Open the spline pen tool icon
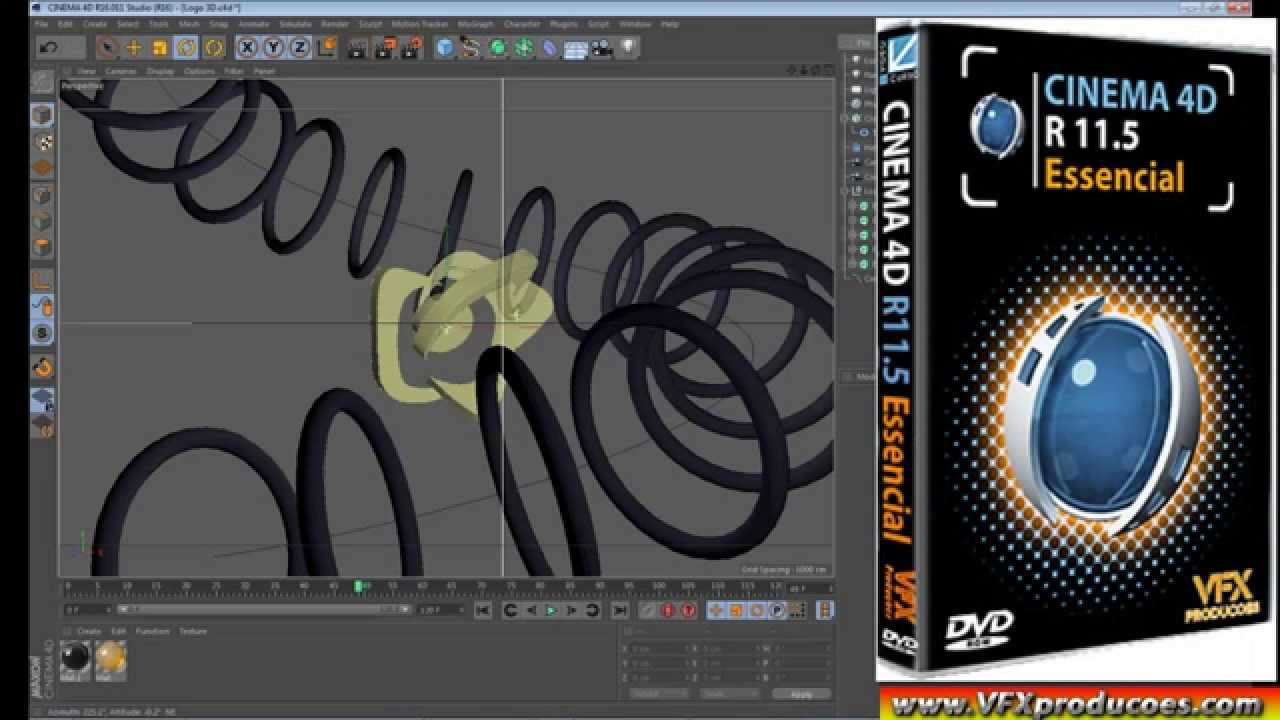1280x720 pixels. [471, 47]
